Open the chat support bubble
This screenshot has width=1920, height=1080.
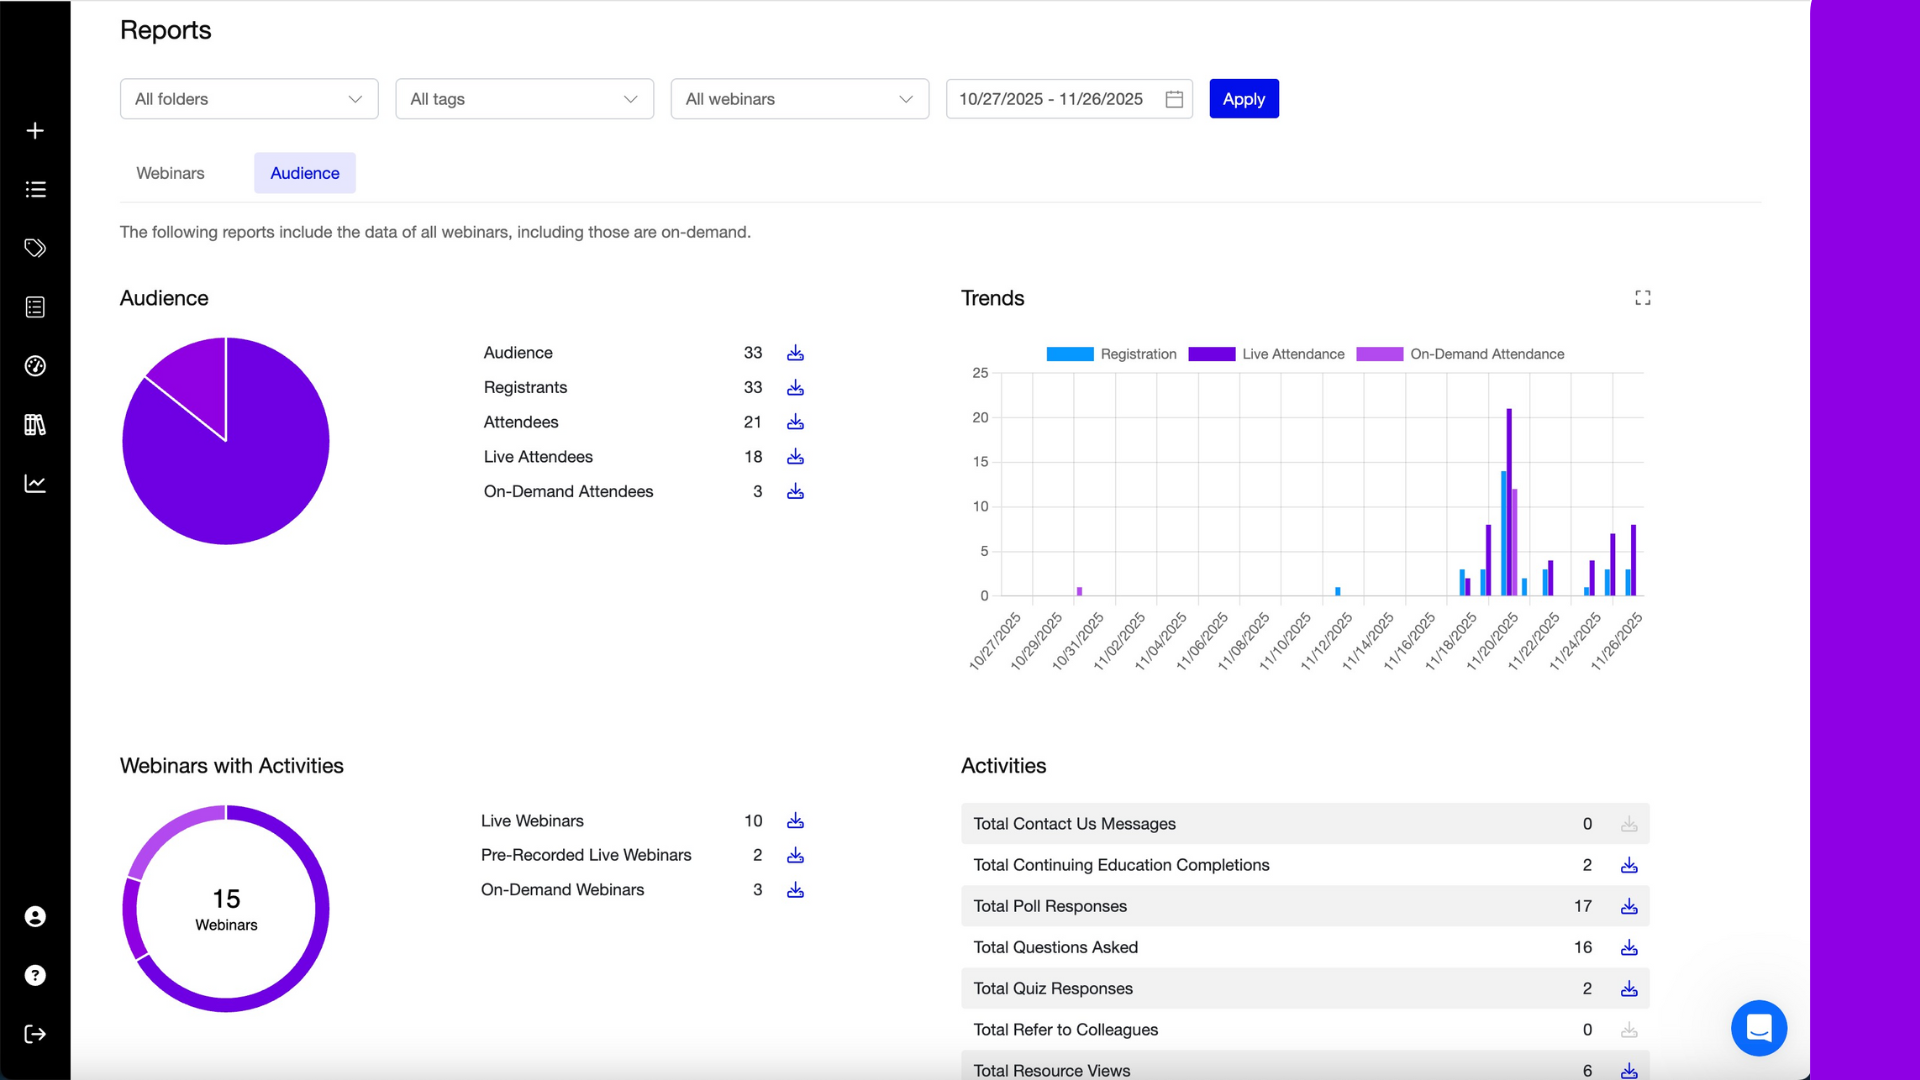(x=1759, y=1028)
